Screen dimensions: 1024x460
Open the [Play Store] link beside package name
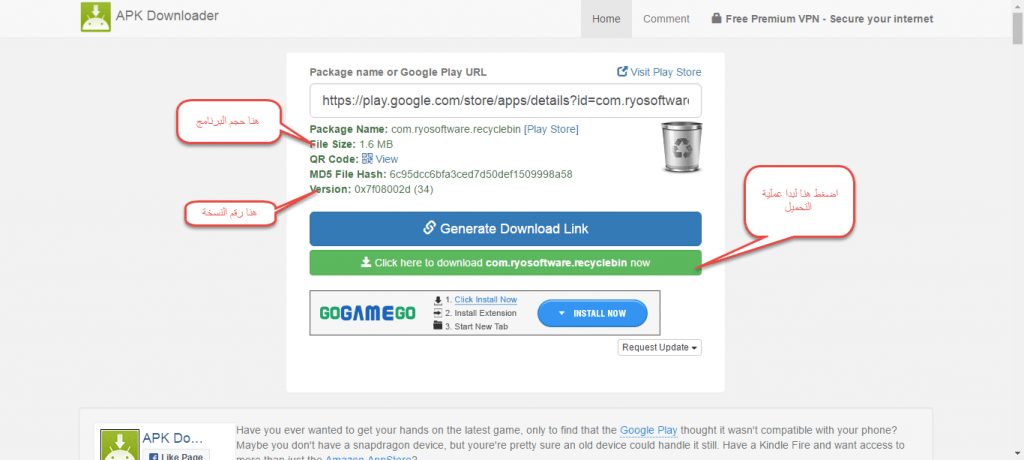click(x=551, y=129)
